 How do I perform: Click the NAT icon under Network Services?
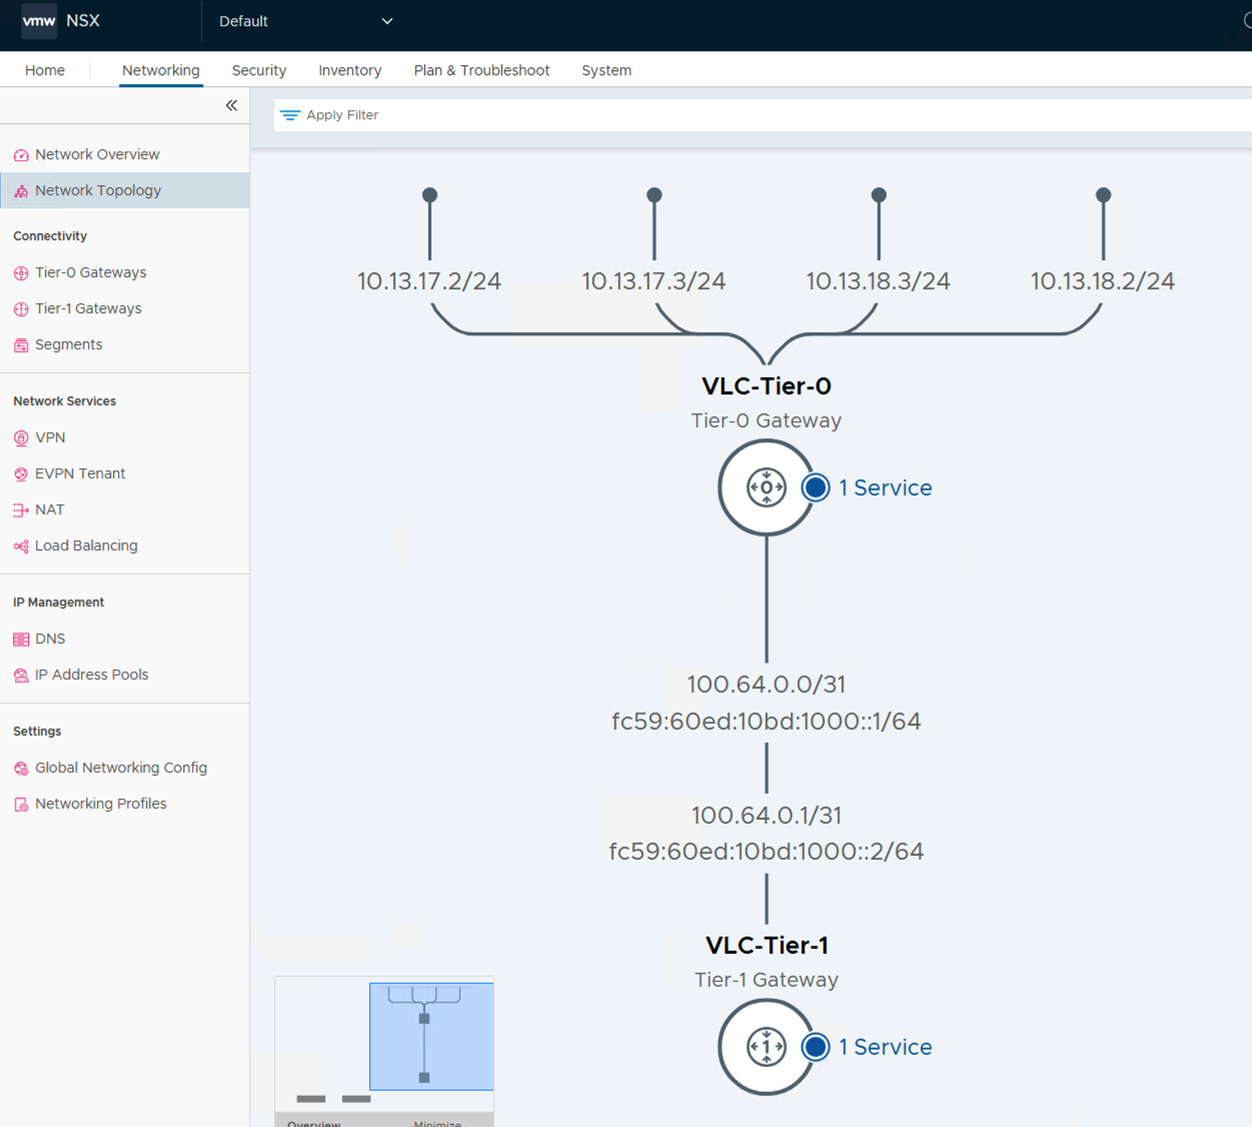click(x=21, y=510)
